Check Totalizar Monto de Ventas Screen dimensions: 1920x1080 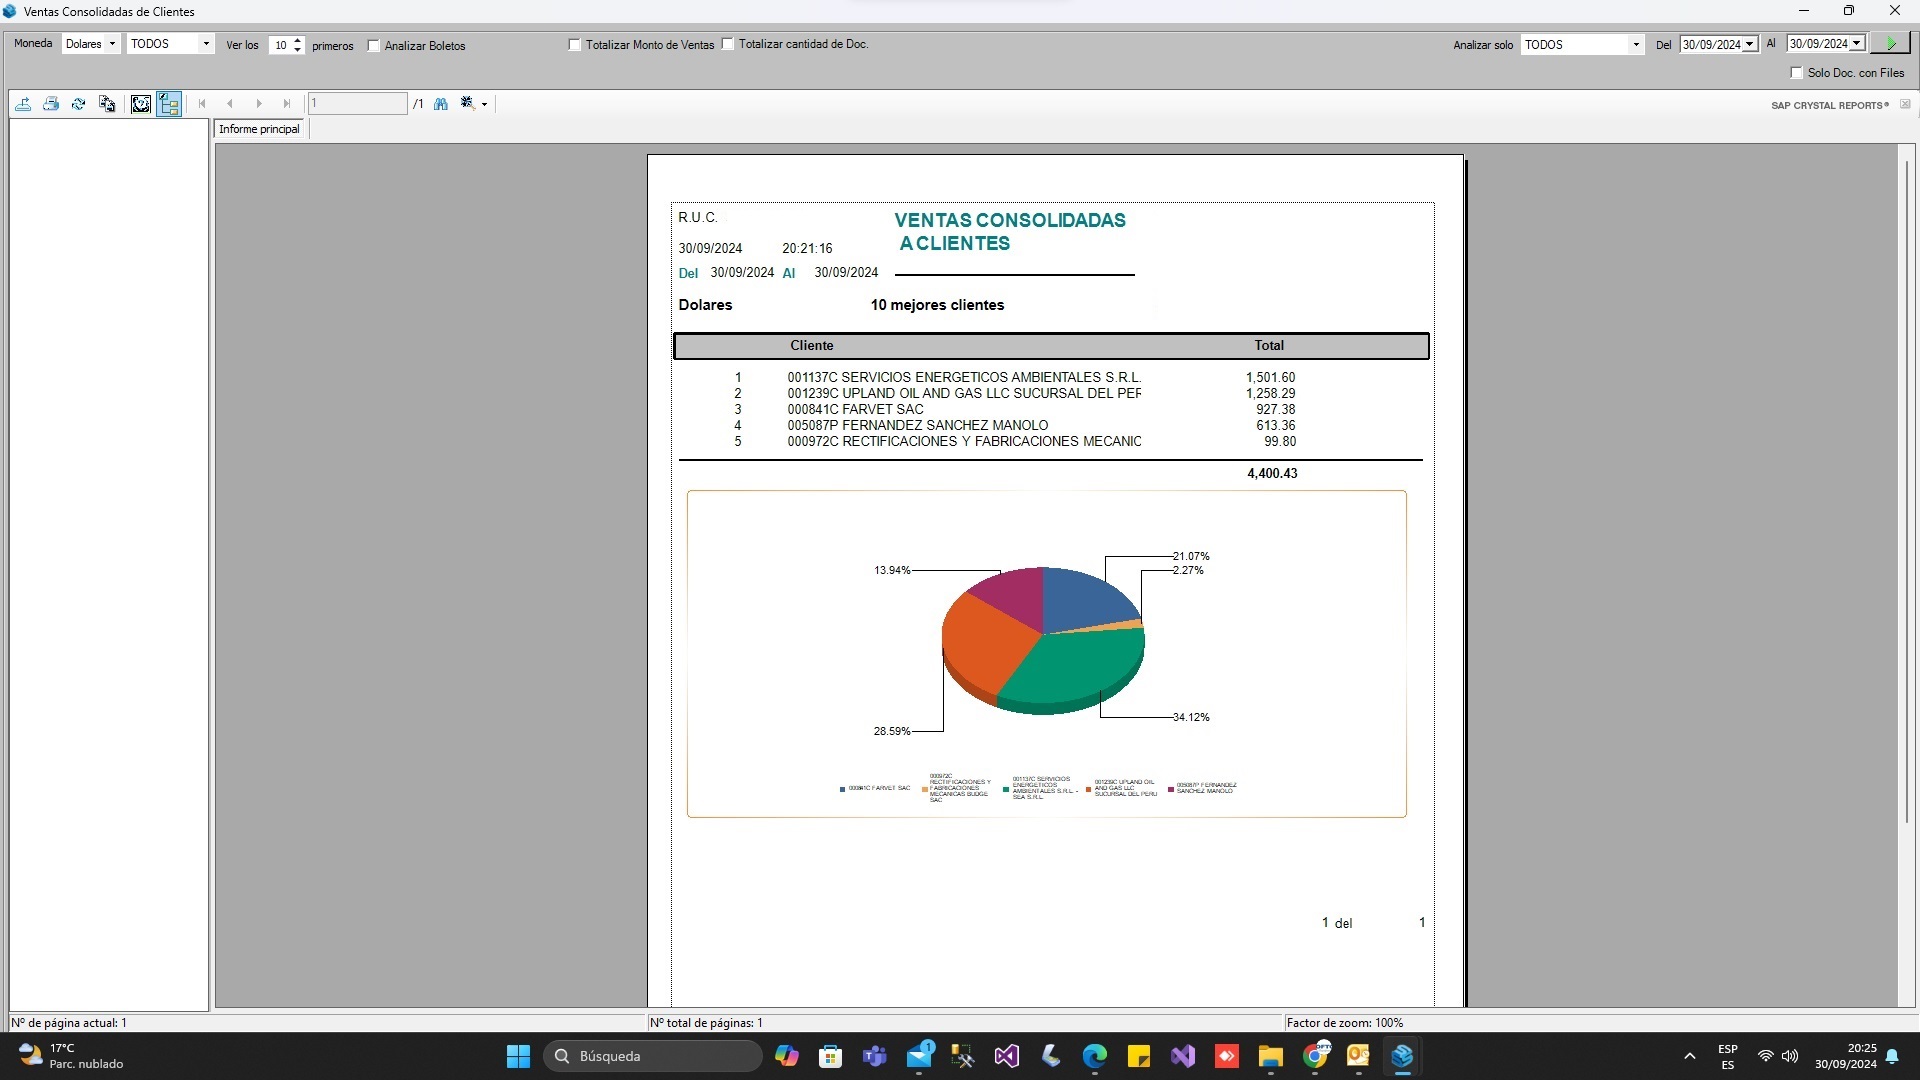[575, 45]
